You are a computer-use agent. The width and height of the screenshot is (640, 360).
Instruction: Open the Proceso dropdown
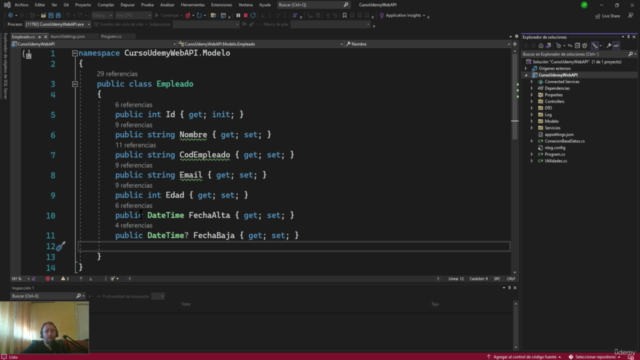pyautogui.click(x=58, y=24)
